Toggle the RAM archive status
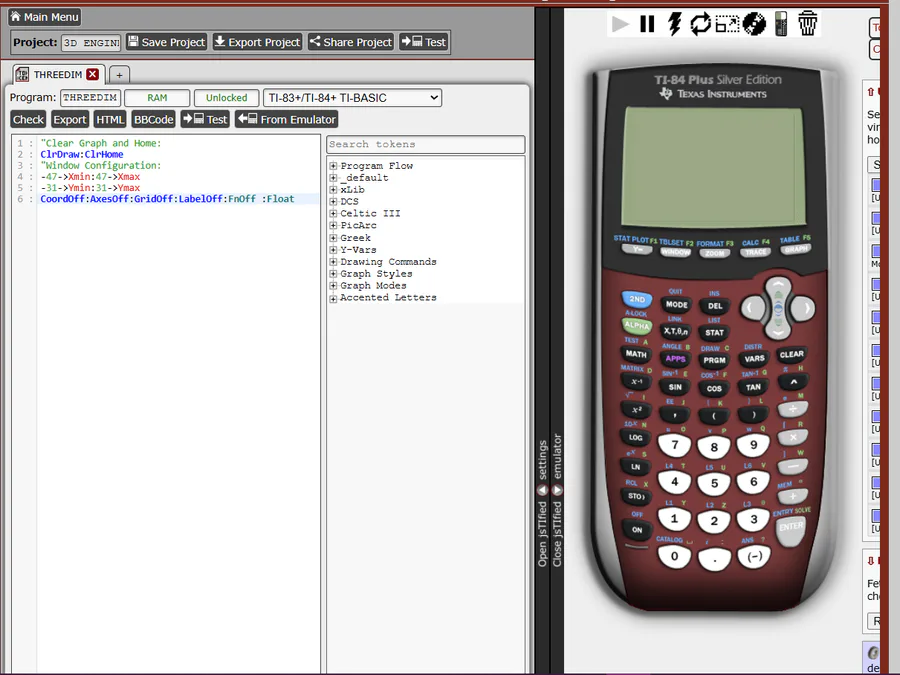This screenshot has height=675, width=900. (157, 98)
